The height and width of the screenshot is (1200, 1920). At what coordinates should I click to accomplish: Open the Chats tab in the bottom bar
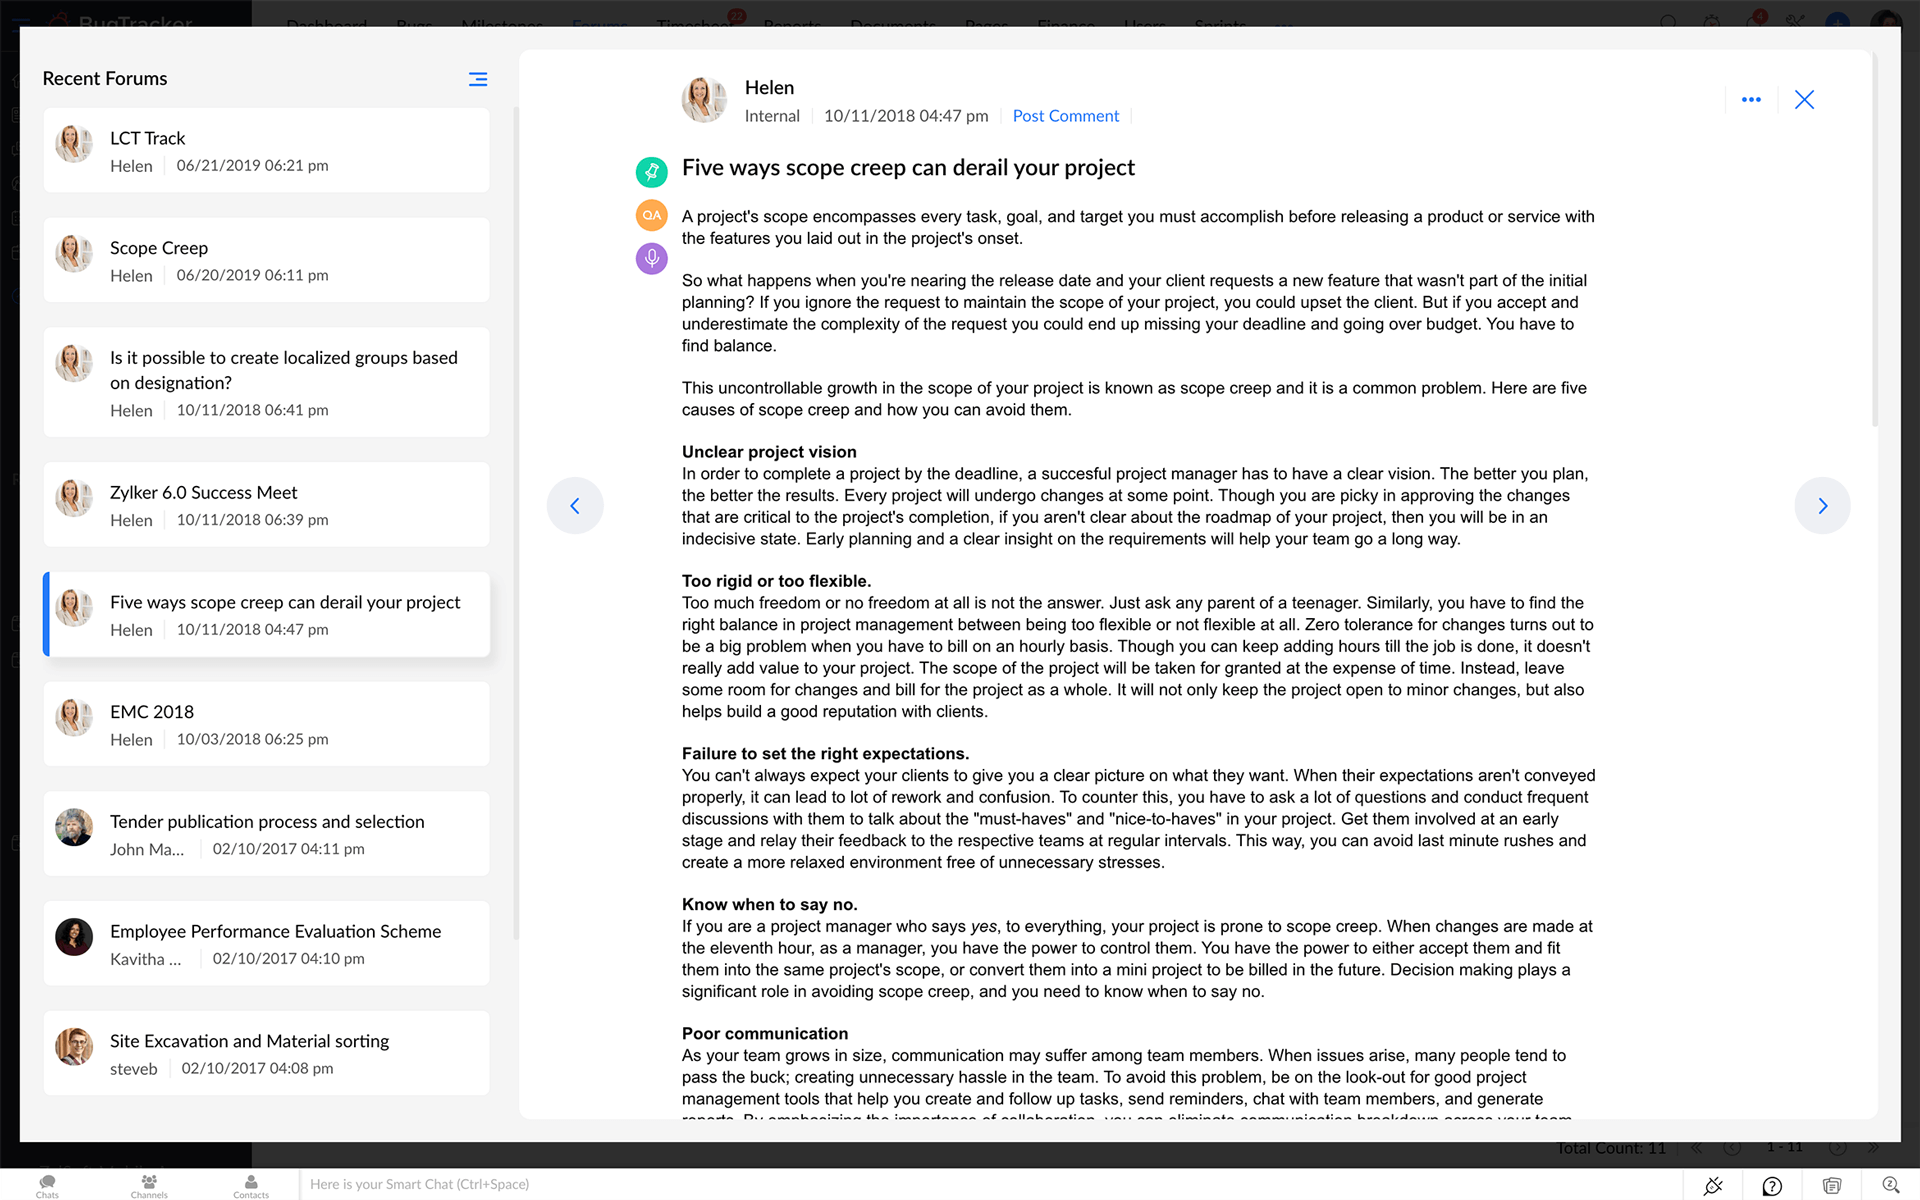tap(47, 1186)
